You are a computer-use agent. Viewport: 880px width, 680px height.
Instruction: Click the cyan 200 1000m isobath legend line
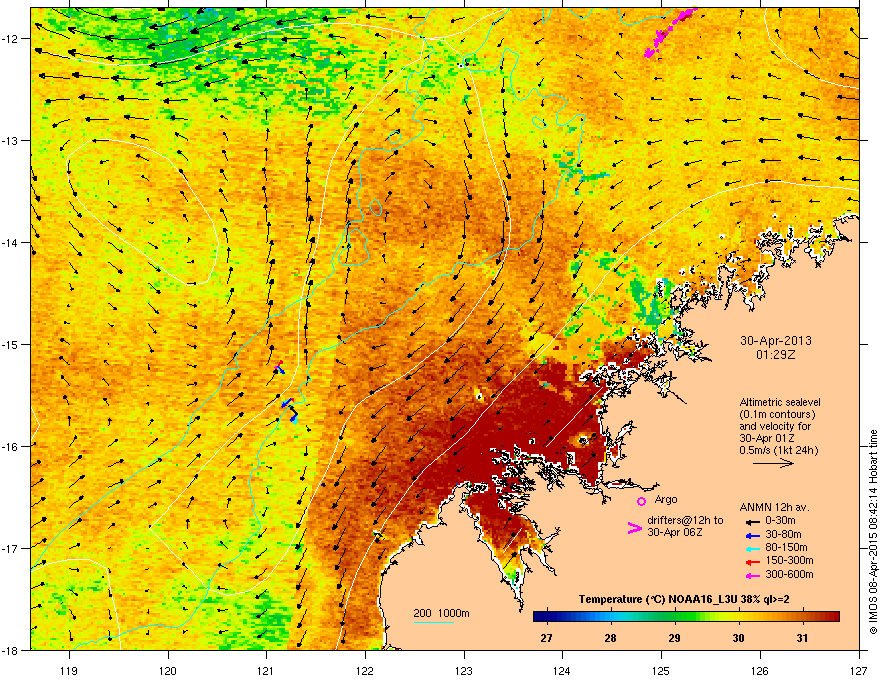tap(434, 622)
